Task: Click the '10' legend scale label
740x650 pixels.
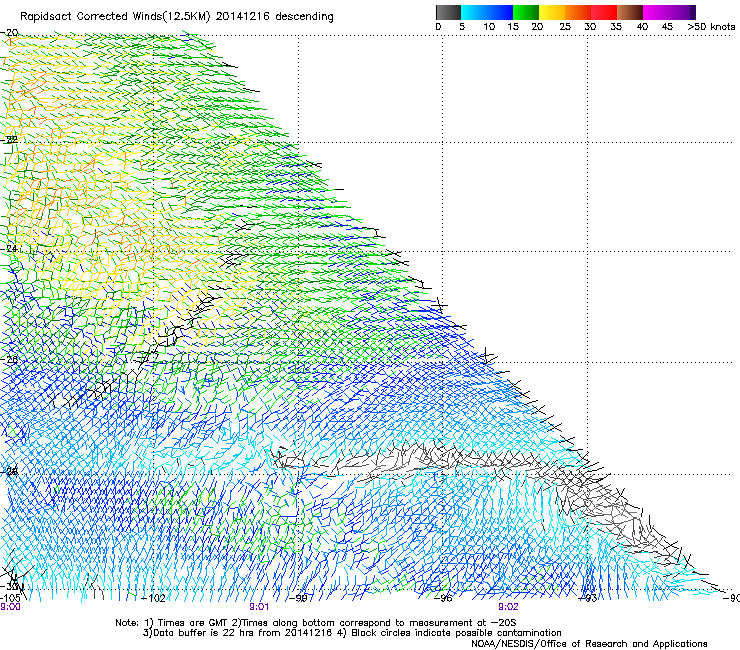Action: click(x=489, y=27)
